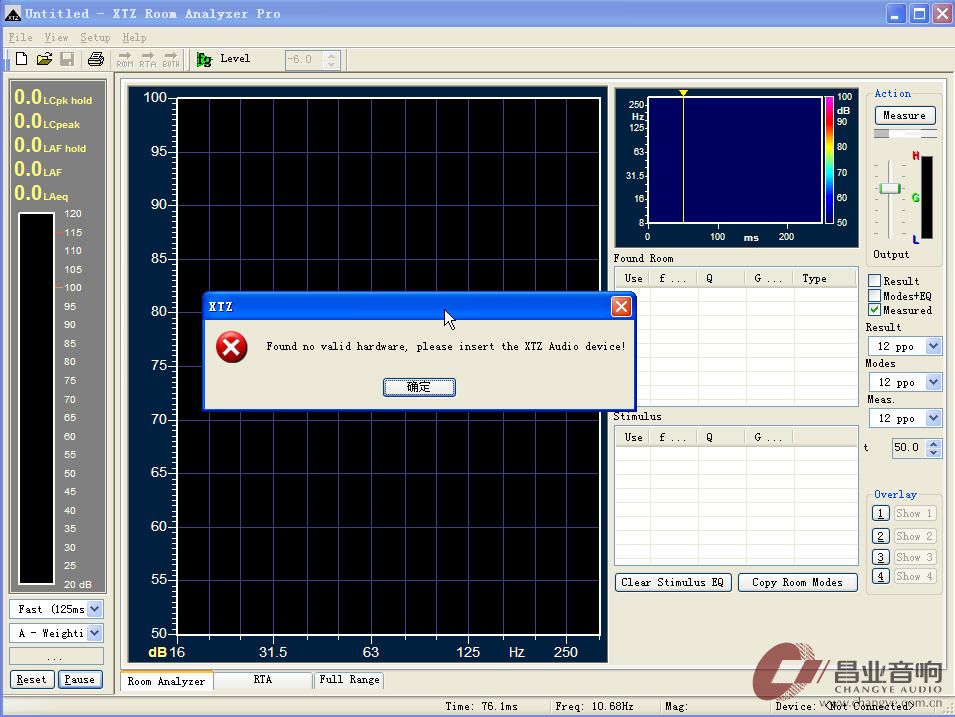
Task: Toggle overlay 4 button
Action: click(x=881, y=576)
